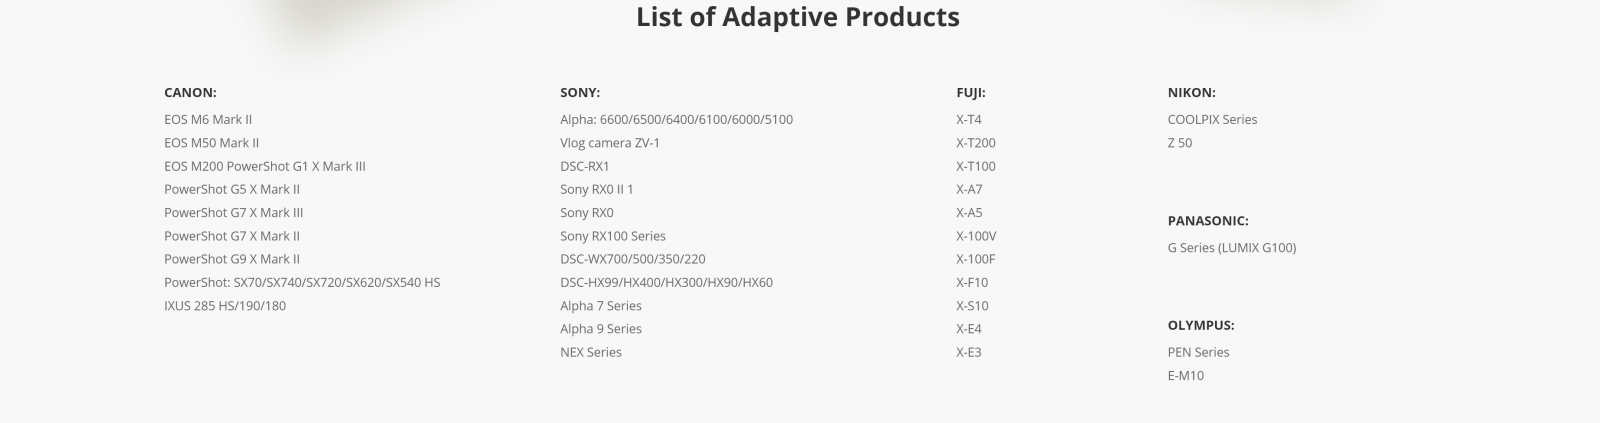The width and height of the screenshot is (1600, 423).
Task: Click Sony RX100 Series entry
Action: point(613,236)
